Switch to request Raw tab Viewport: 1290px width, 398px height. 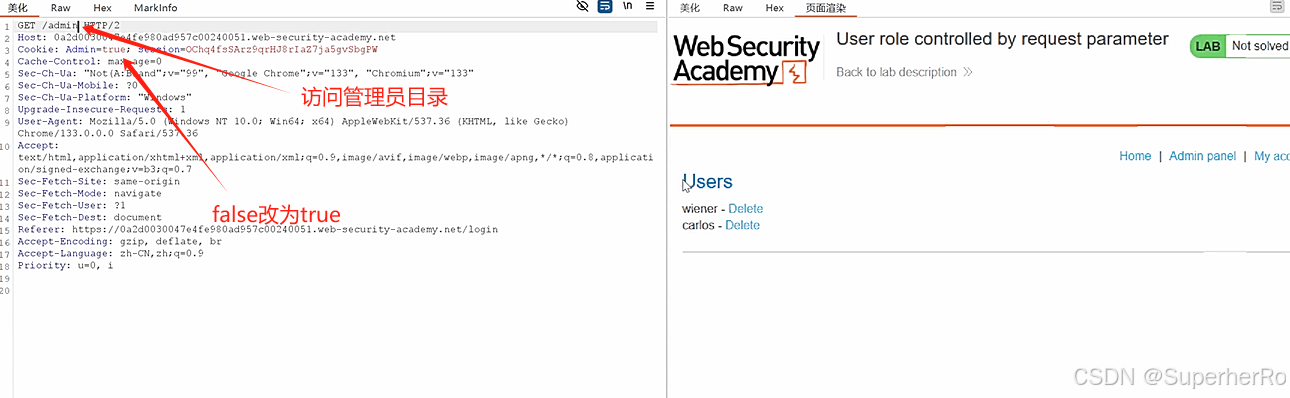tap(61, 8)
